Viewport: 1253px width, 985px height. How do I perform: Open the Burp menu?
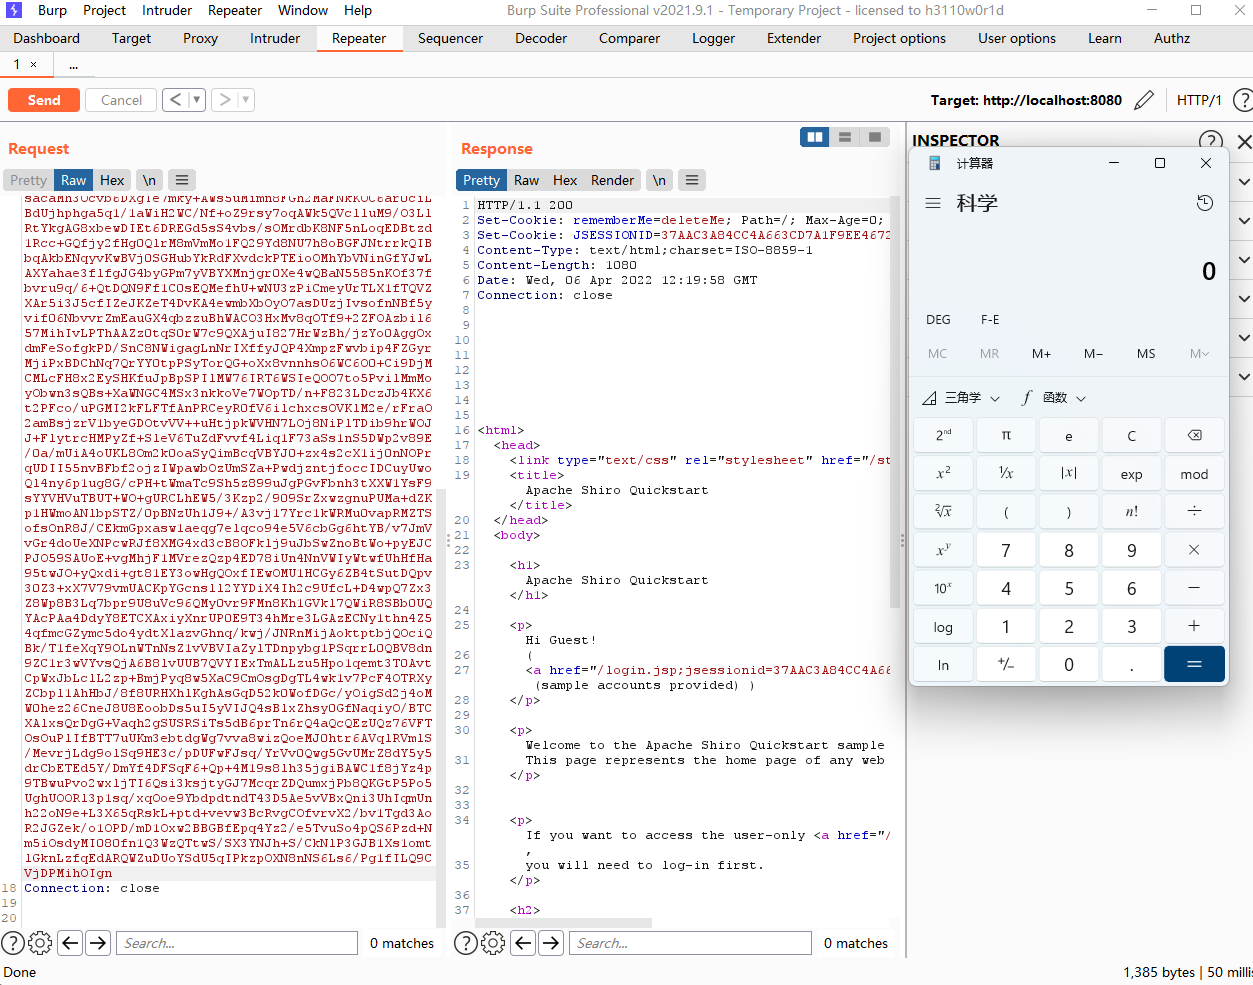click(52, 10)
